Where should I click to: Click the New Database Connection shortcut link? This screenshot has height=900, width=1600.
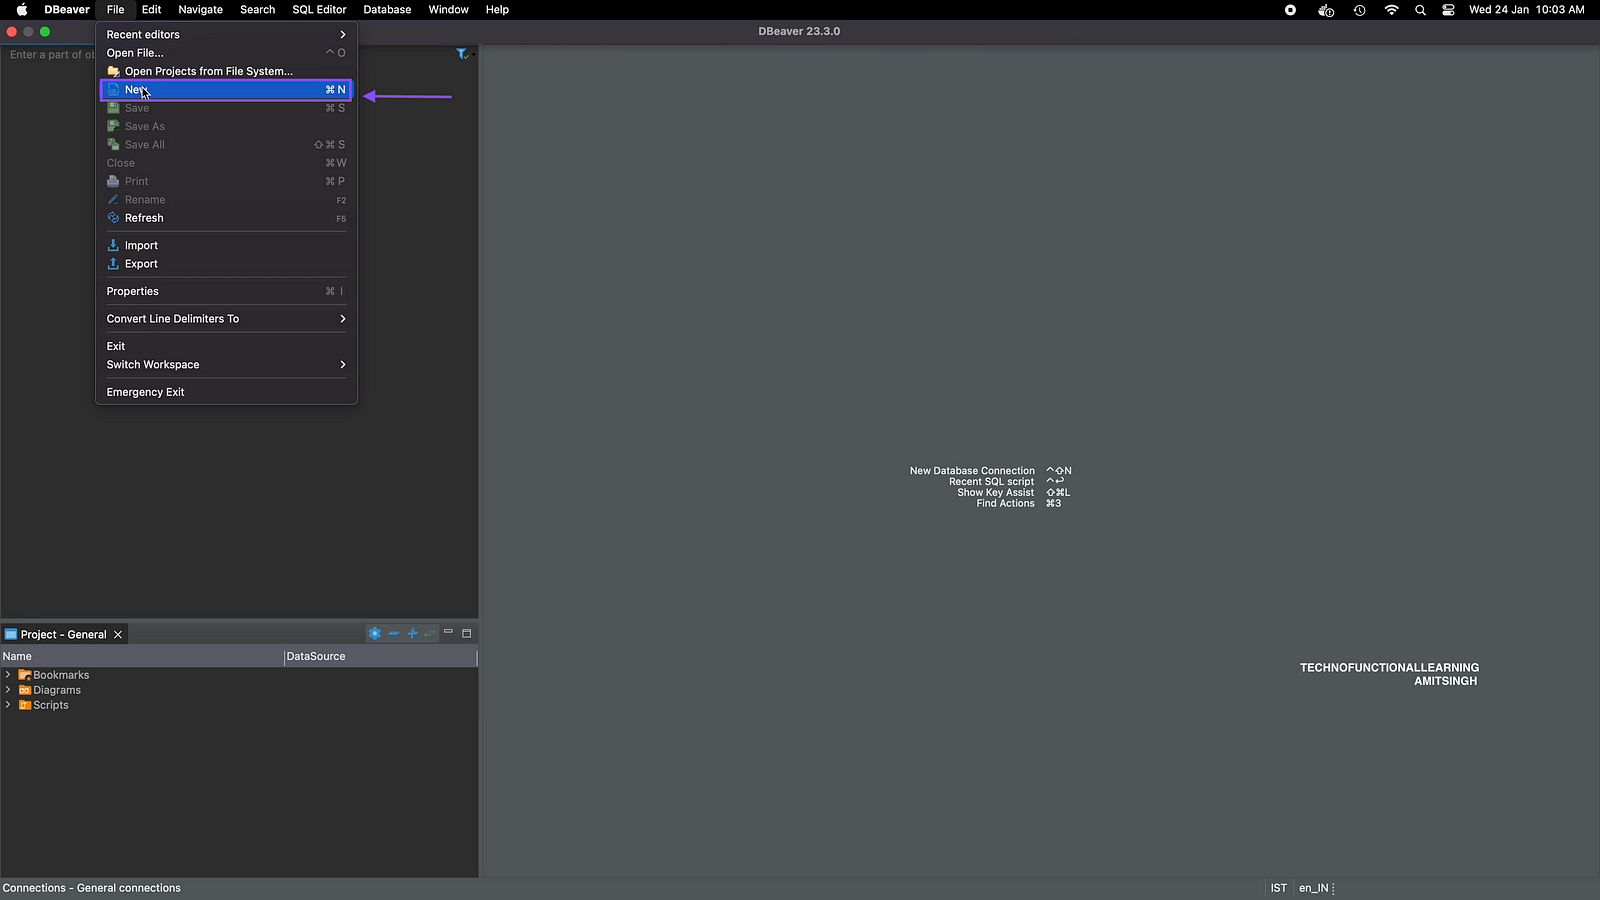[971, 470]
